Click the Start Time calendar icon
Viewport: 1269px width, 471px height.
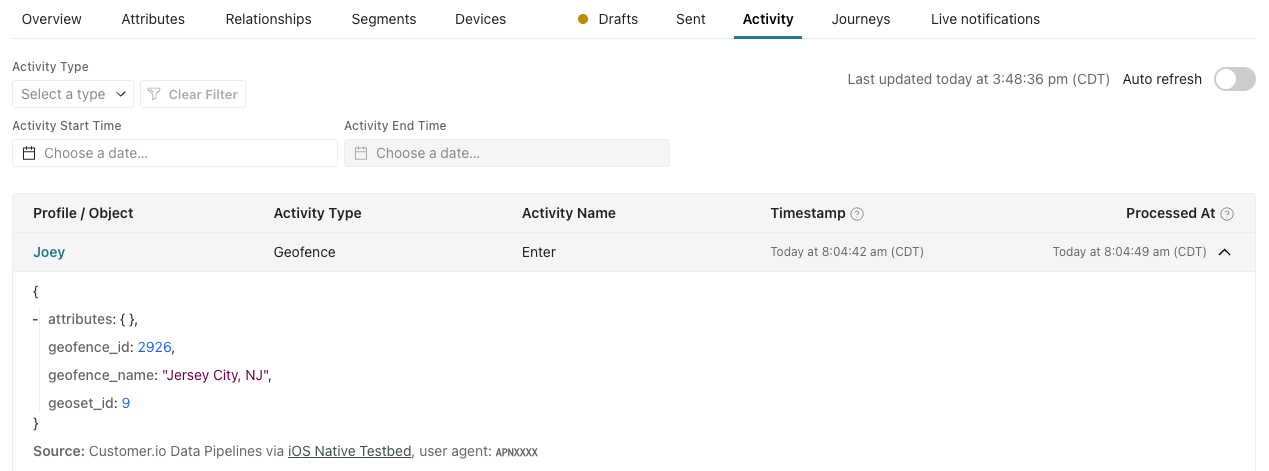[x=29, y=153]
